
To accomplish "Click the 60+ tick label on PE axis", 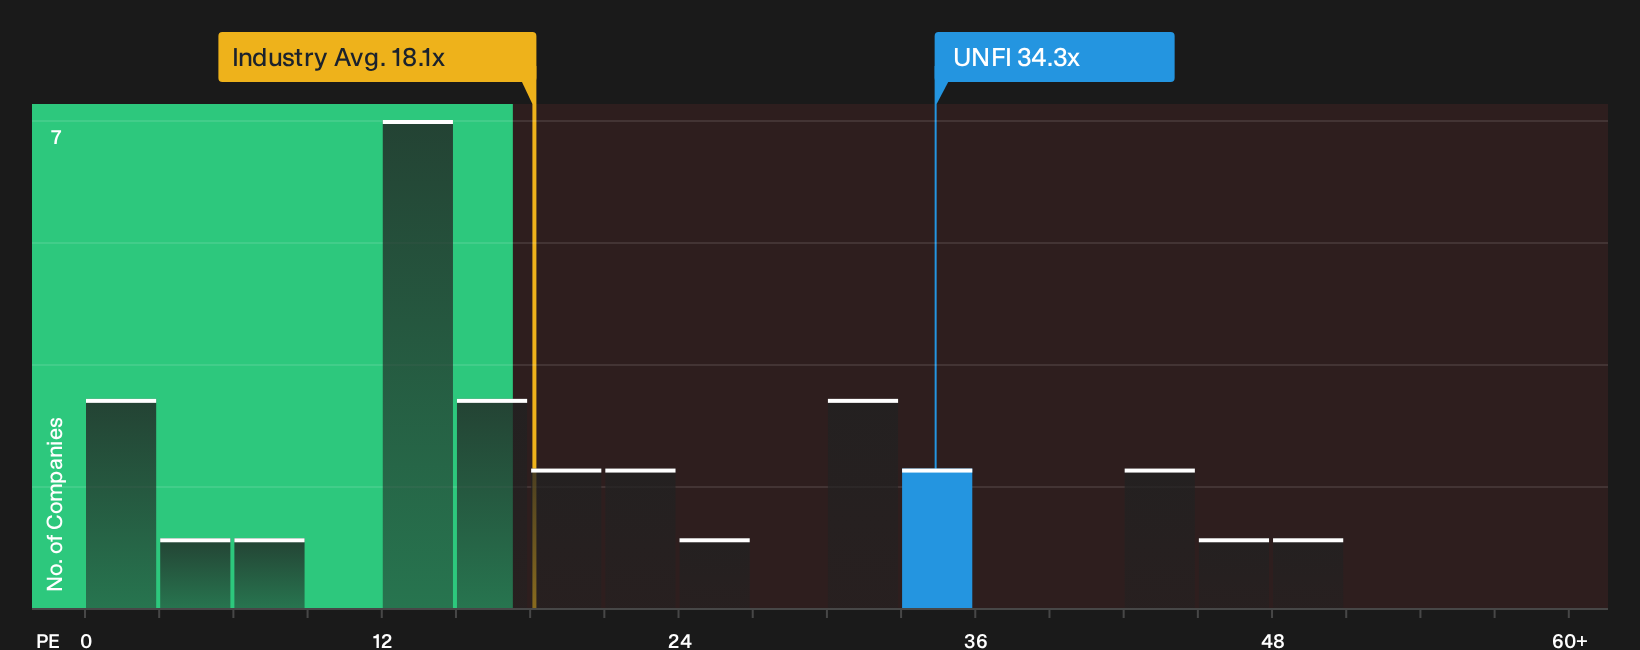I will [x=1569, y=641].
